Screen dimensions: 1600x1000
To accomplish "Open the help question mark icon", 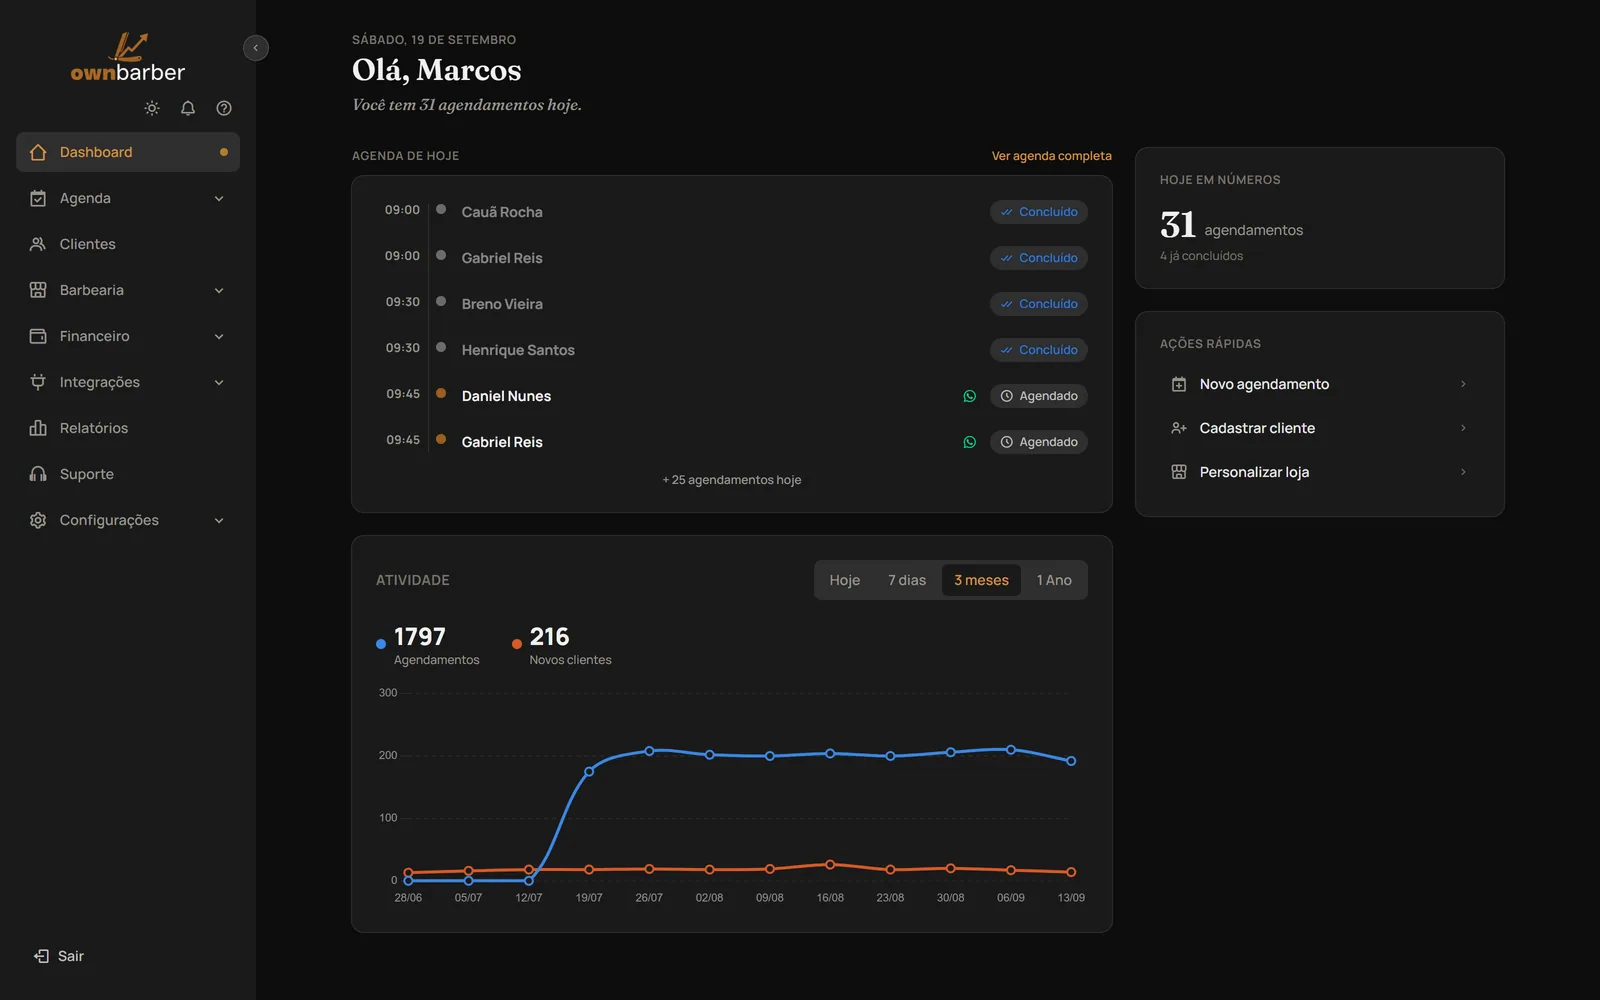I will click(x=224, y=108).
